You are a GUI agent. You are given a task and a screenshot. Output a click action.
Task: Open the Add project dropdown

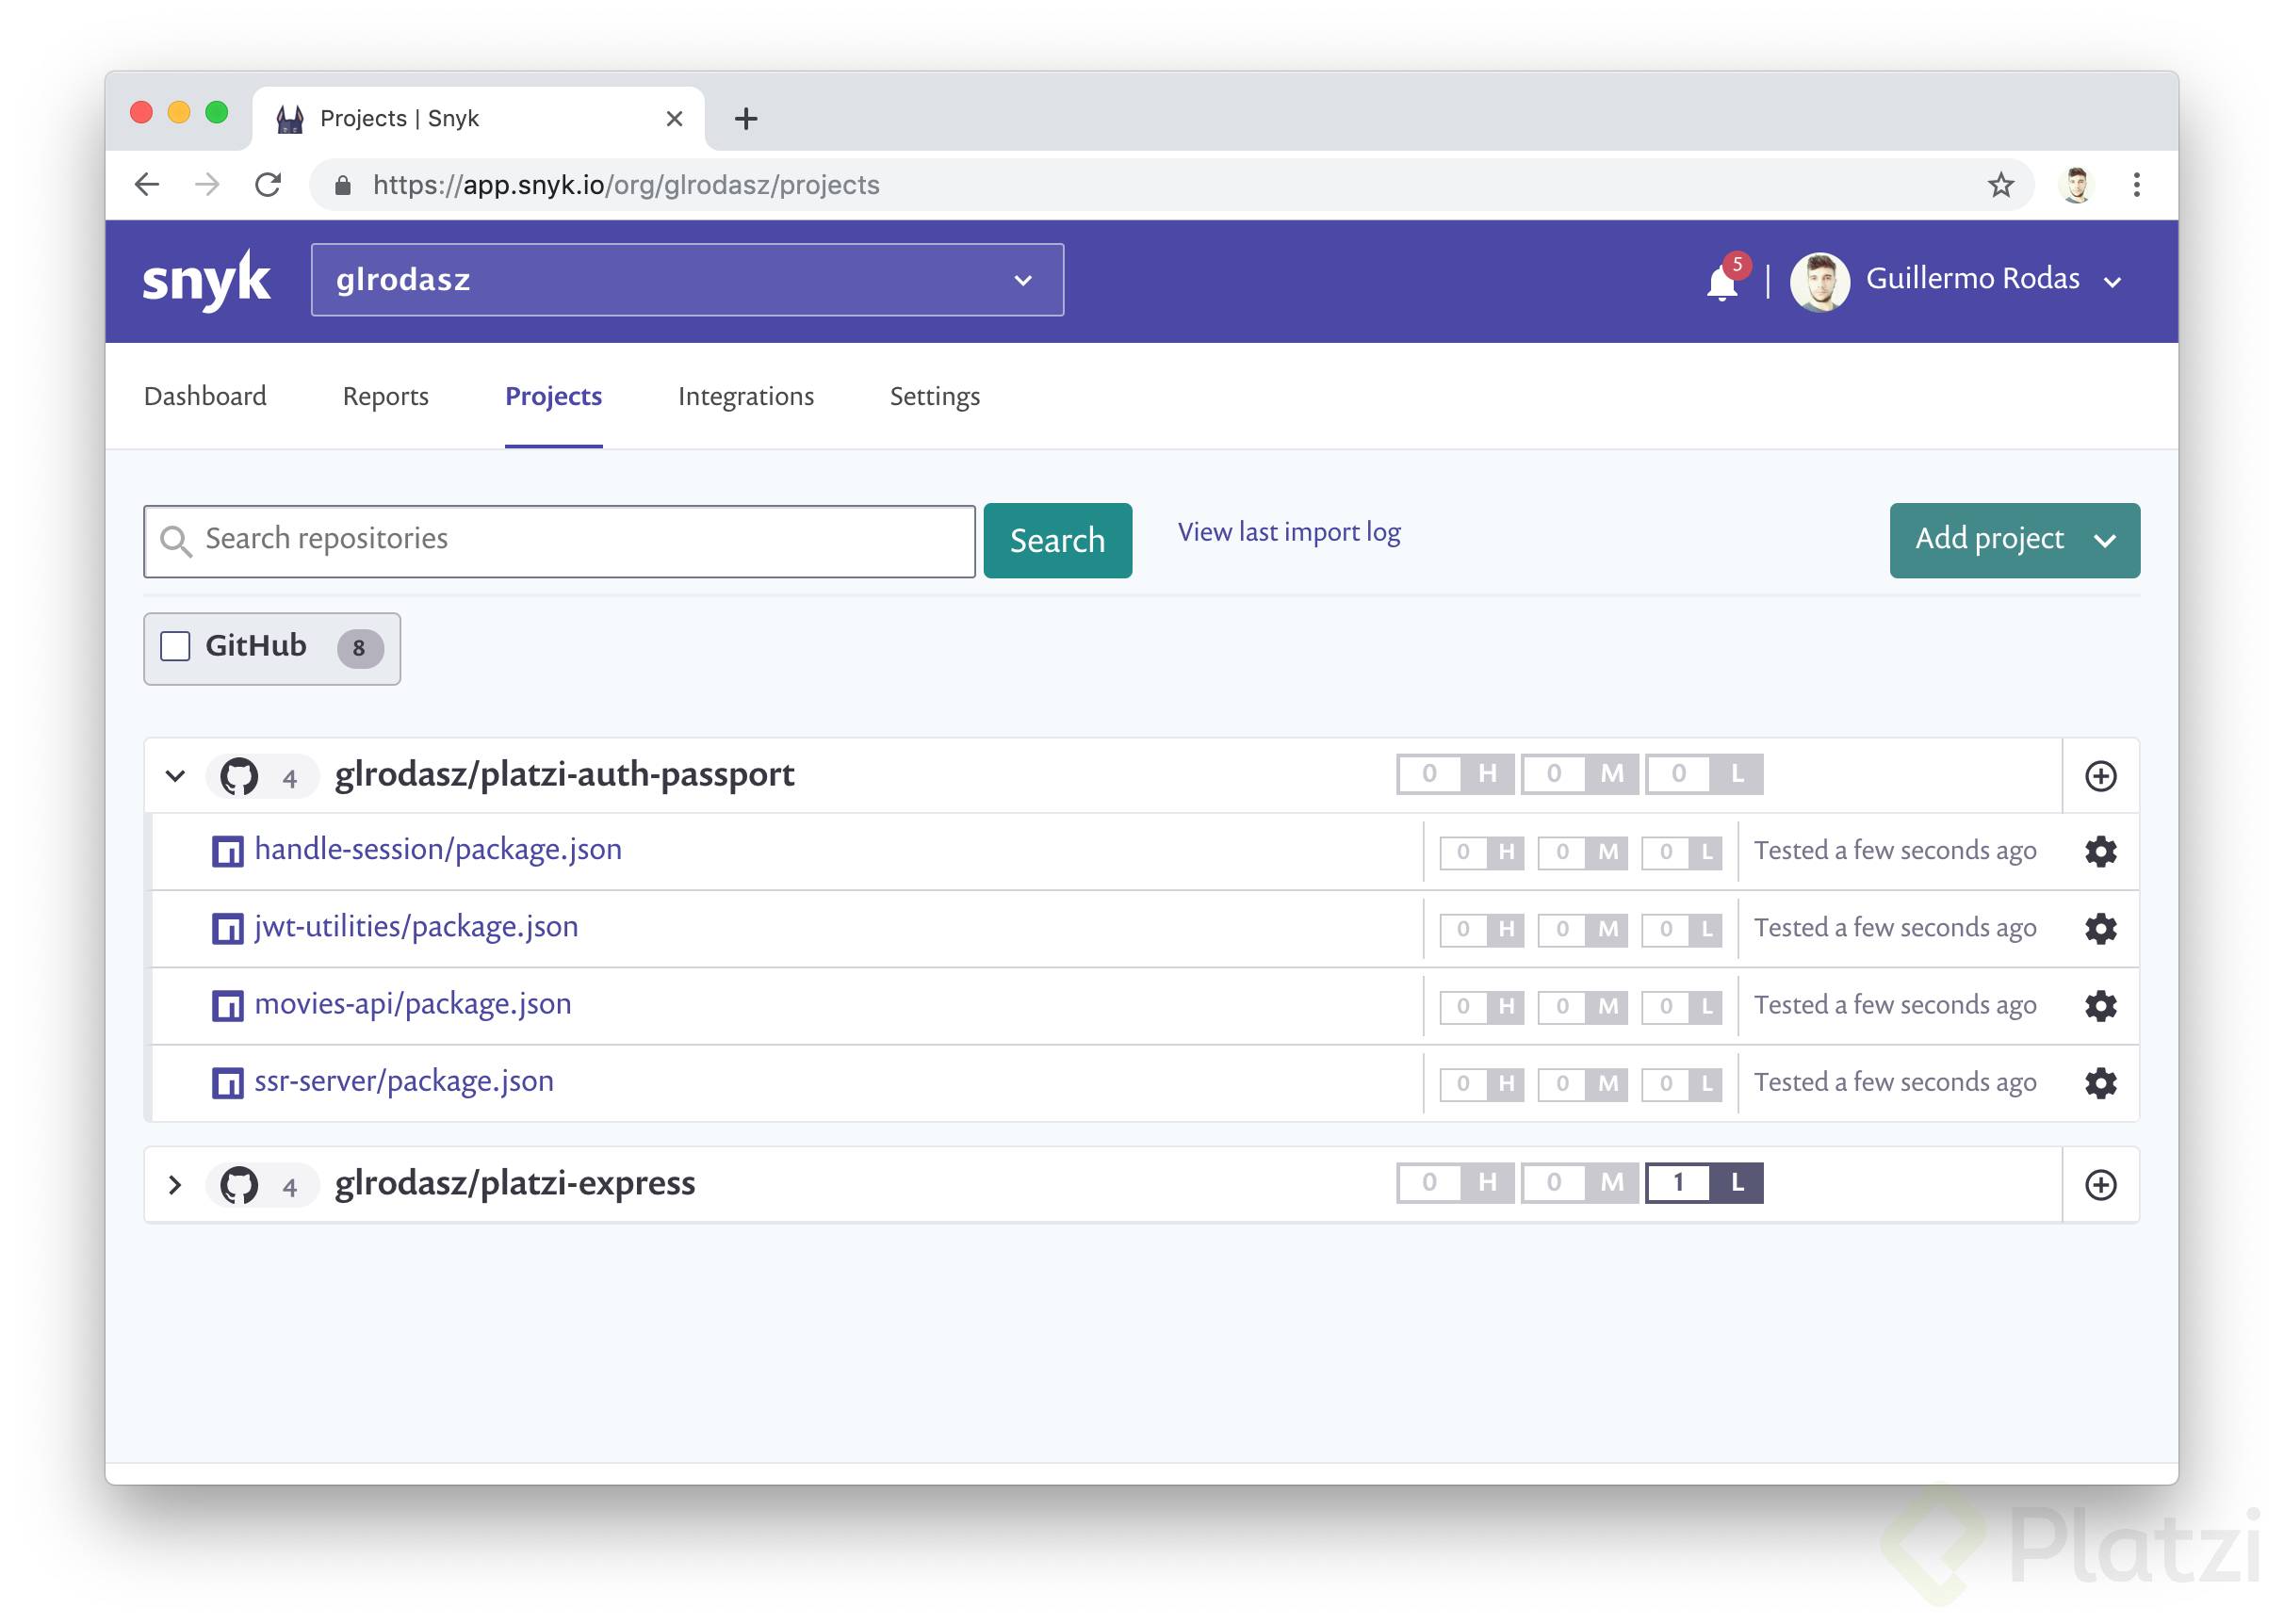2014,540
